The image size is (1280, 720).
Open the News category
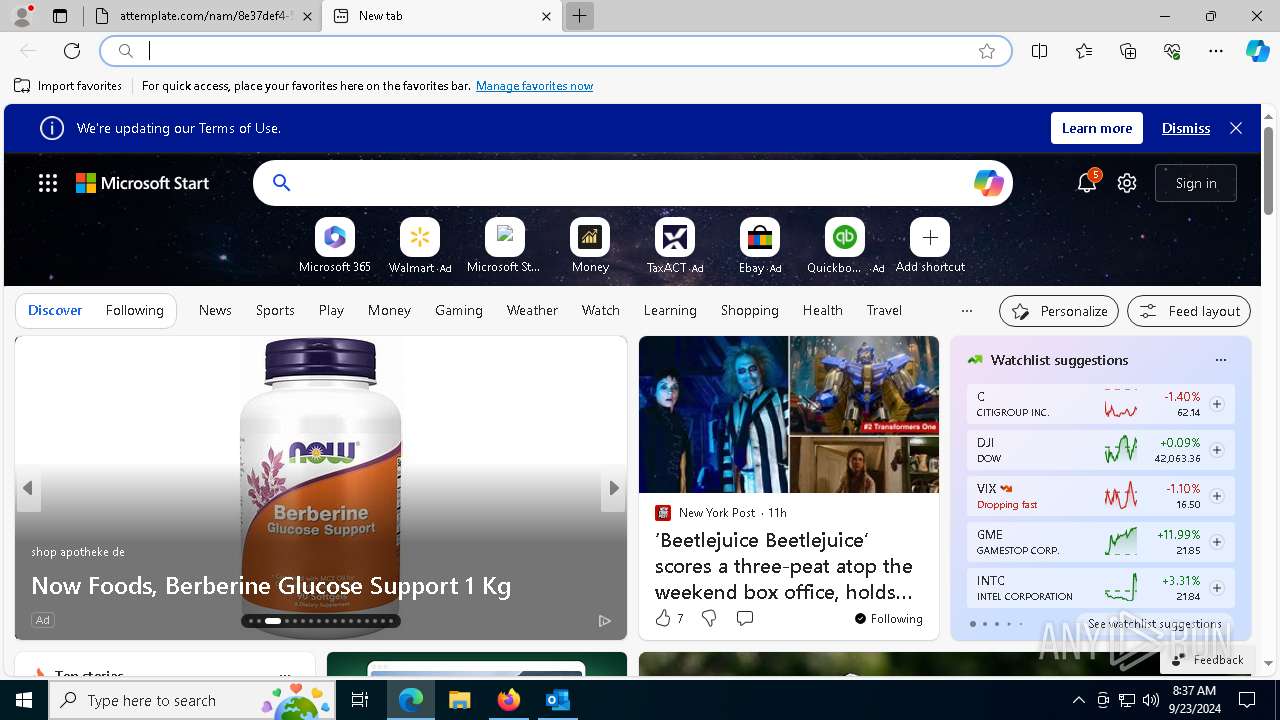point(215,311)
